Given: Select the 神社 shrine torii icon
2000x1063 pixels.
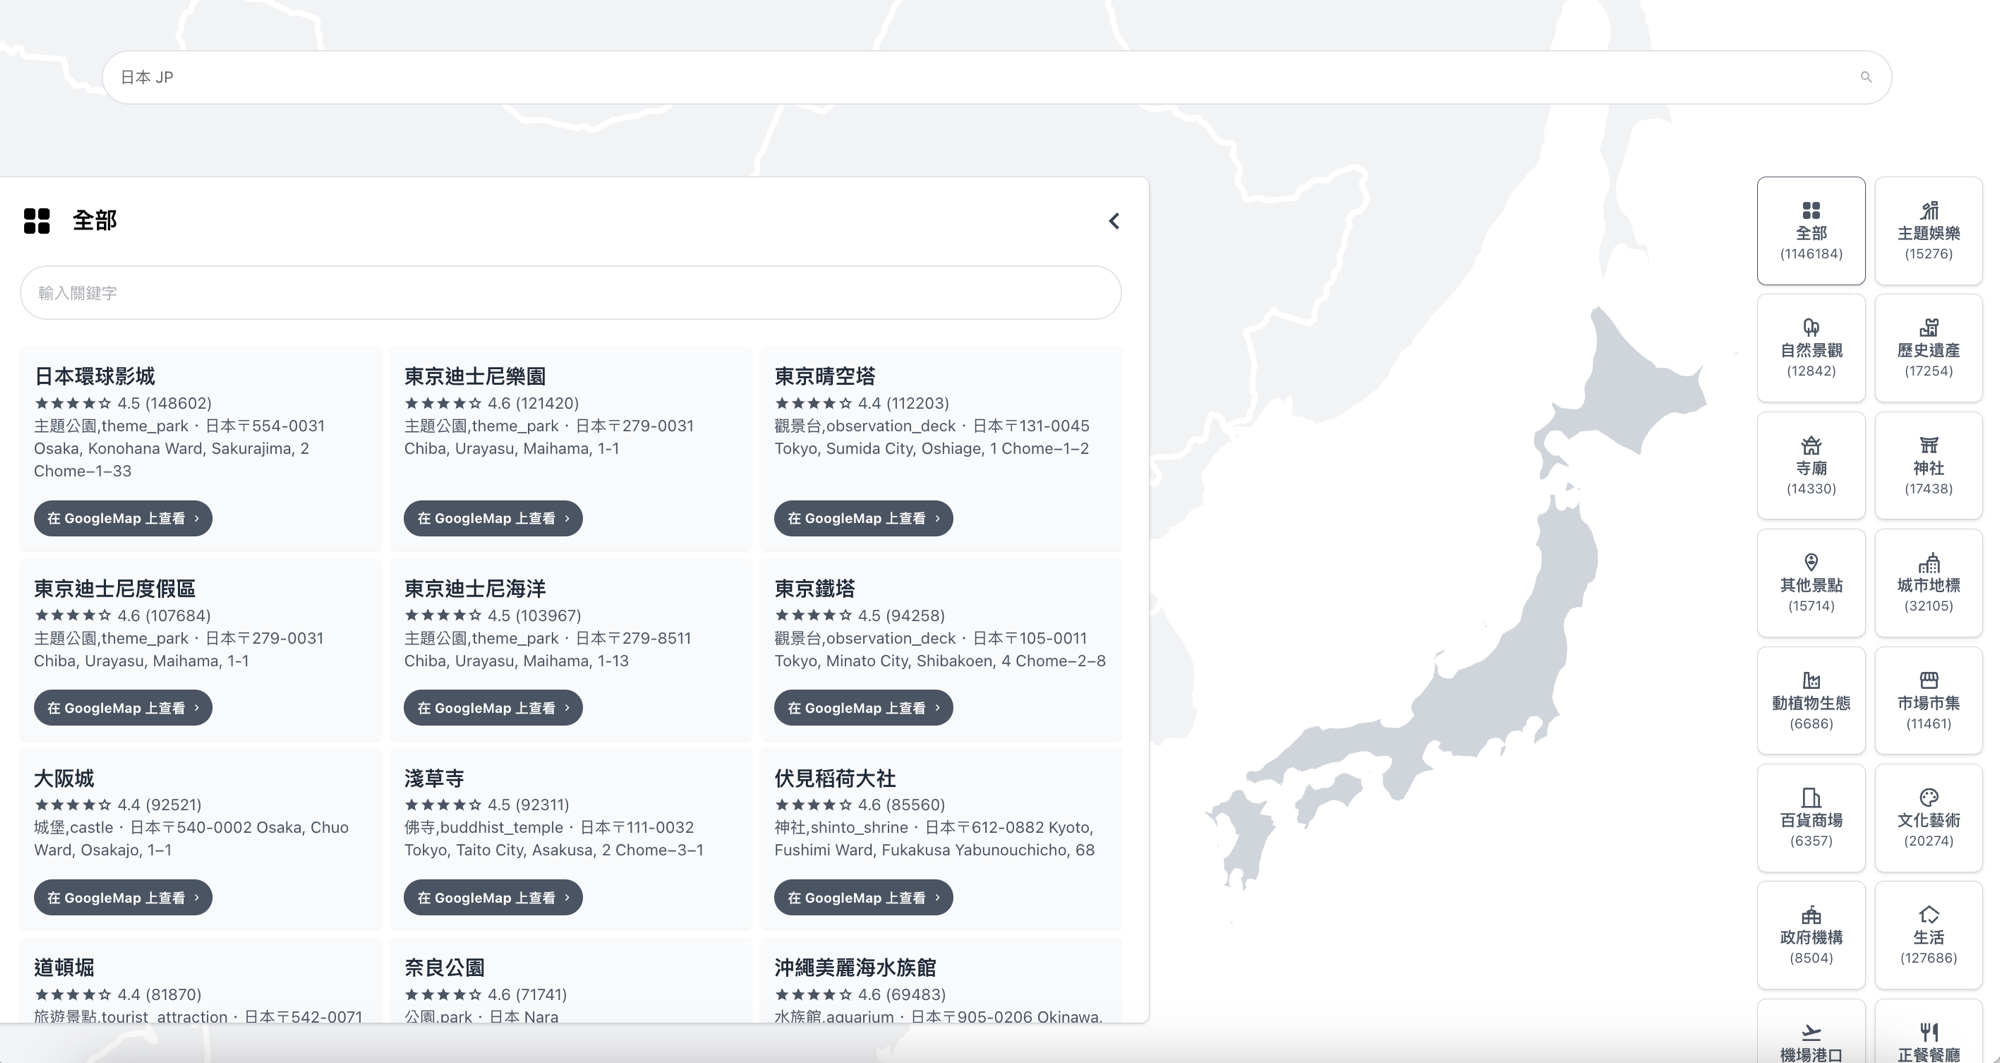Looking at the screenshot, I should click(x=1929, y=446).
